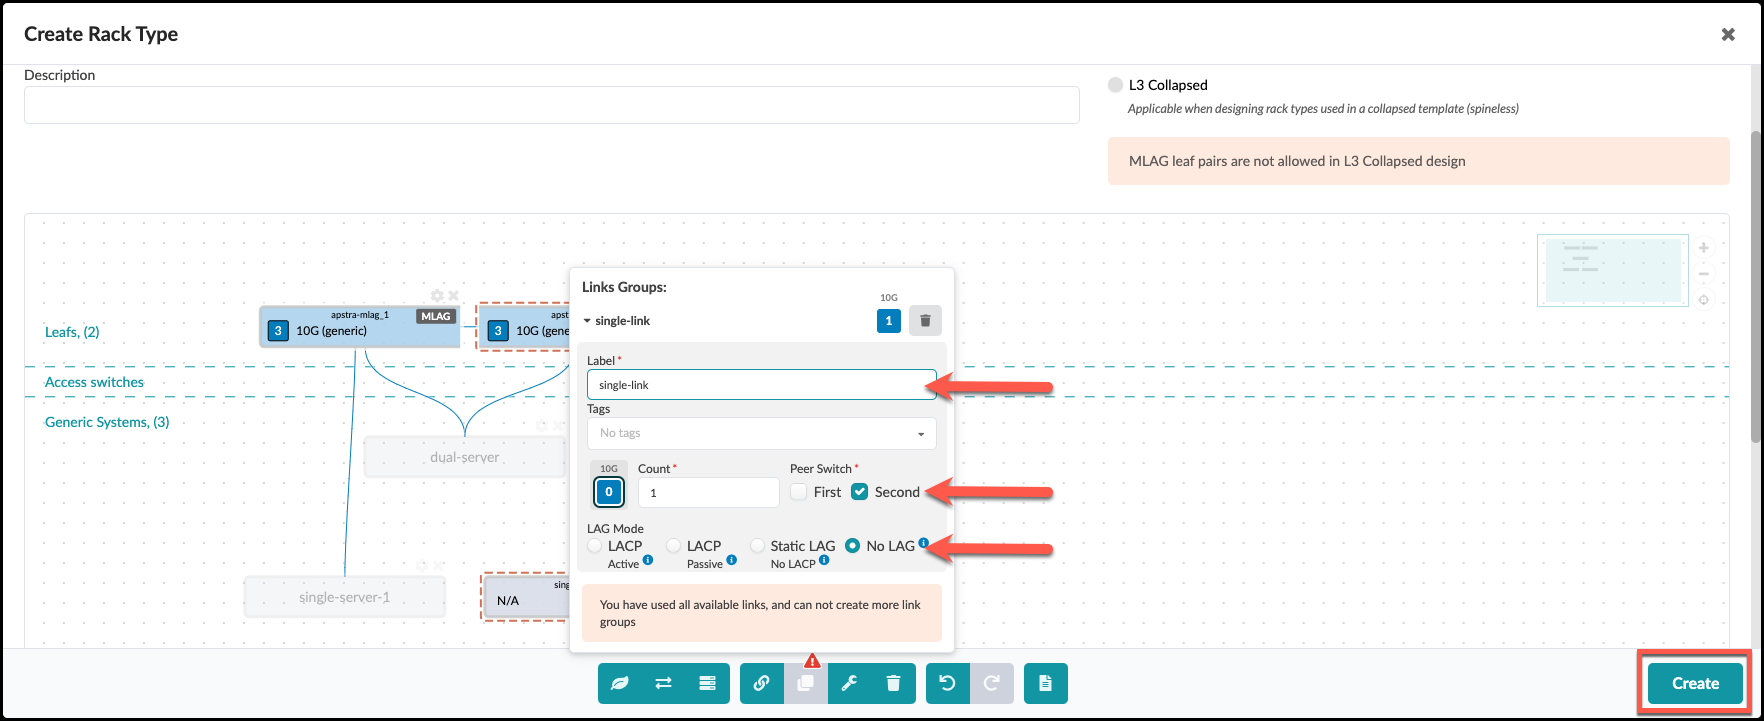Click the arrows icon to add access switch

coord(663,684)
